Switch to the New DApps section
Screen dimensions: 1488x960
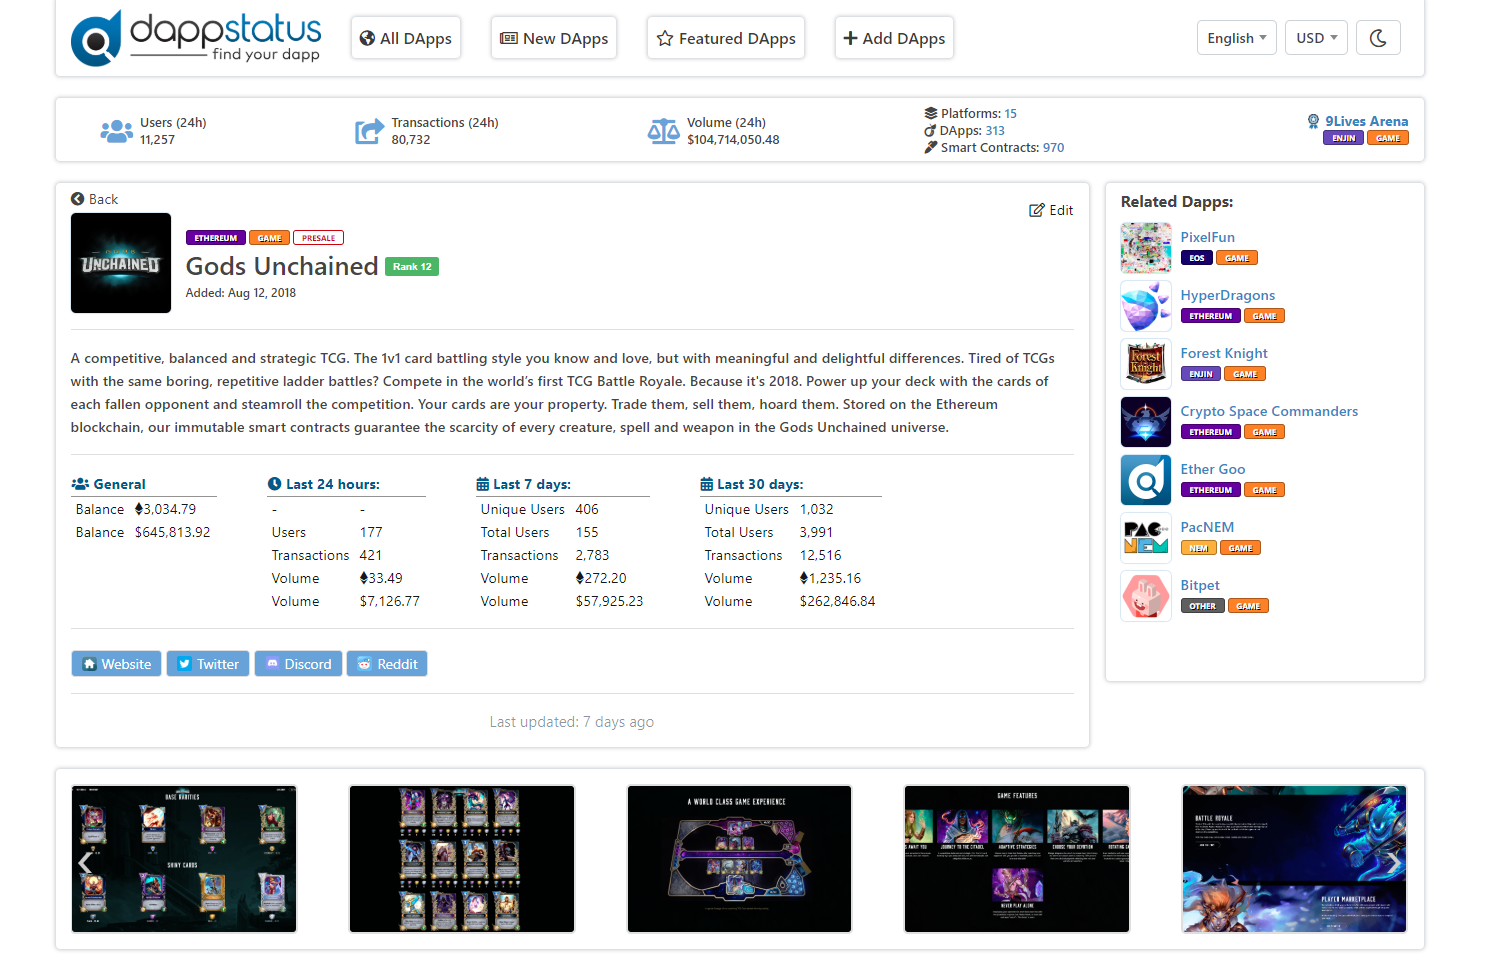pos(554,37)
